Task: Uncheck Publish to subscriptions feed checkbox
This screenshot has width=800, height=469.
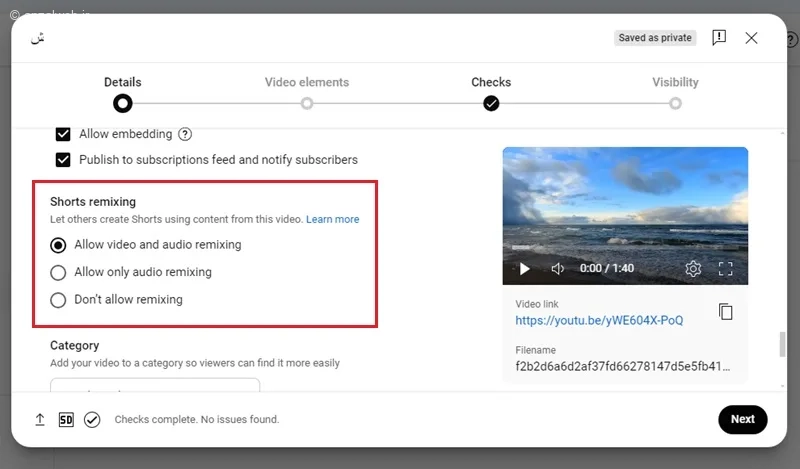Action: (x=63, y=160)
